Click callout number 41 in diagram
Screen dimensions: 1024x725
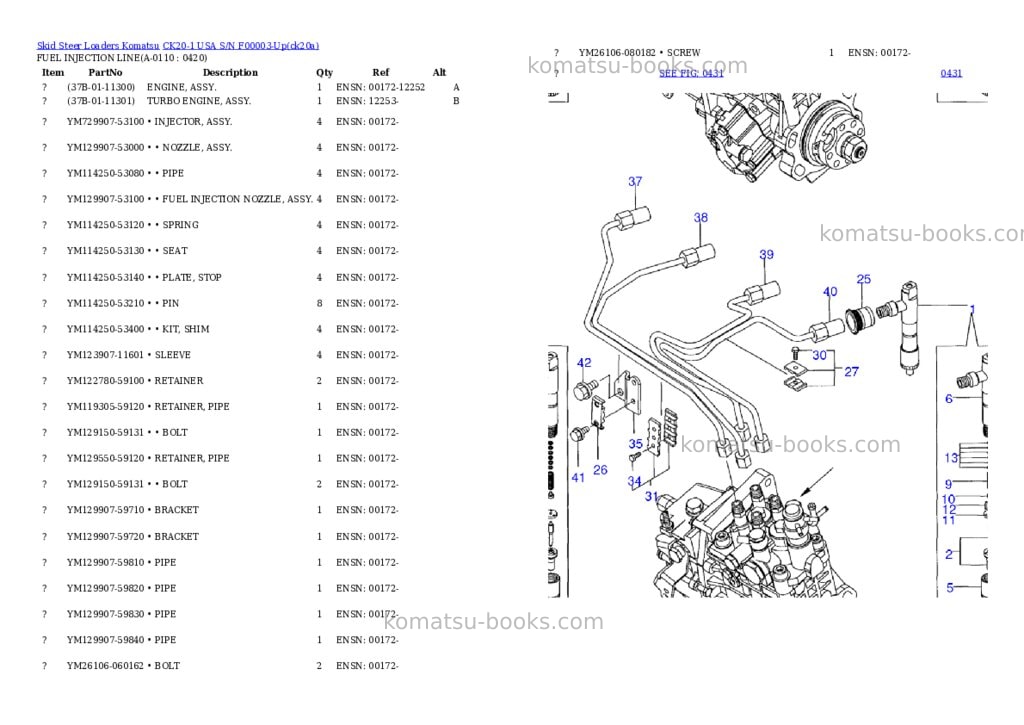click(x=578, y=477)
